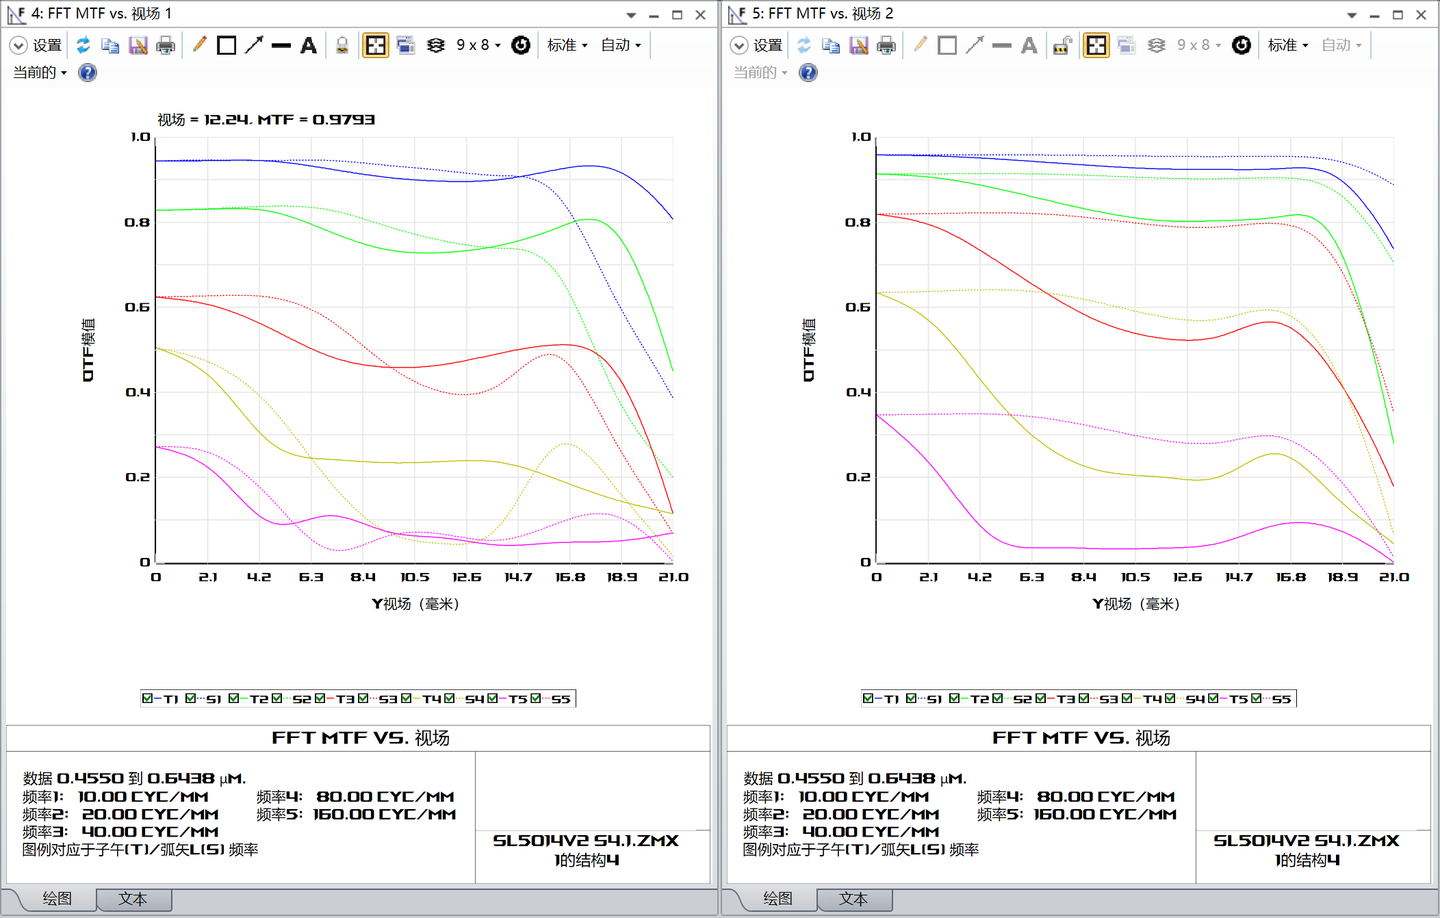Screen dimensions: 1440x918
Task: Switch to the 文本 tab in window 4
Action: click(x=132, y=899)
